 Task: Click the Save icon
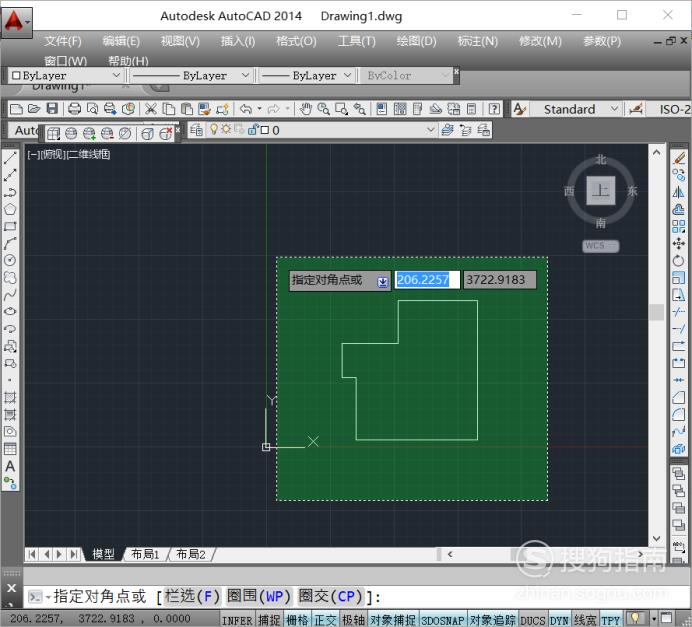click(x=52, y=109)
